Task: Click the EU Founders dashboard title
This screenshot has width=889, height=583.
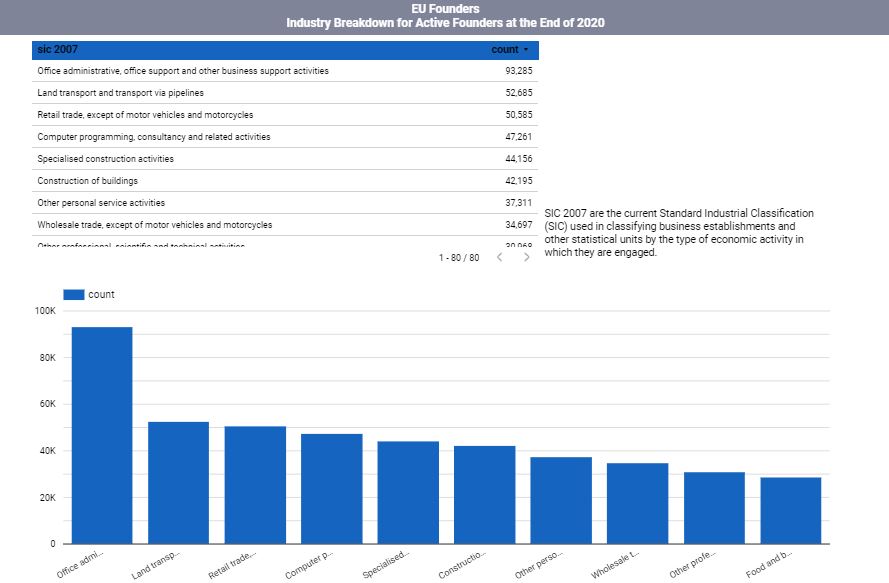Action: pyautogui.click(x=444, y=8)
